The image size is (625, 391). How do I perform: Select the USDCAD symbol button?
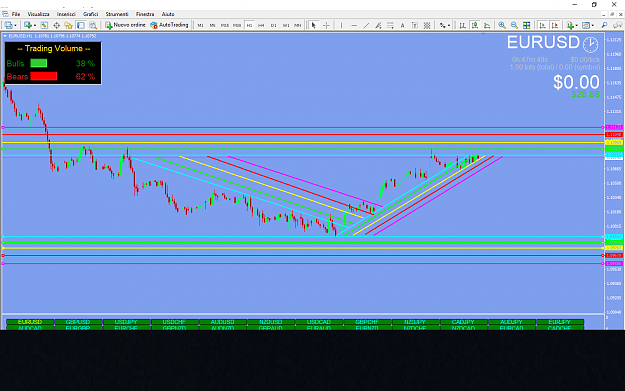(319, 322)
